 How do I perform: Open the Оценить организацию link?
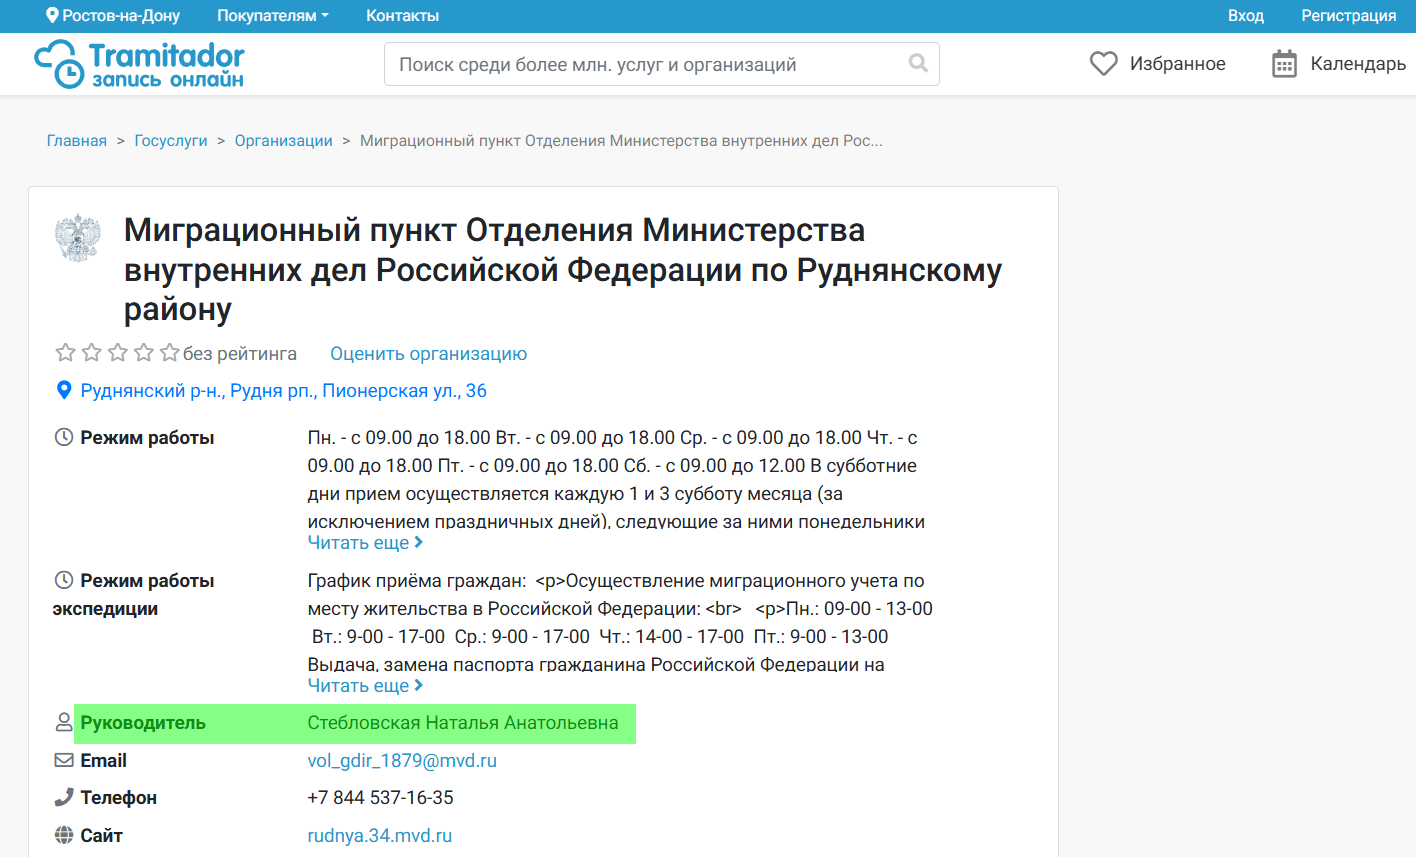point(428,353)
